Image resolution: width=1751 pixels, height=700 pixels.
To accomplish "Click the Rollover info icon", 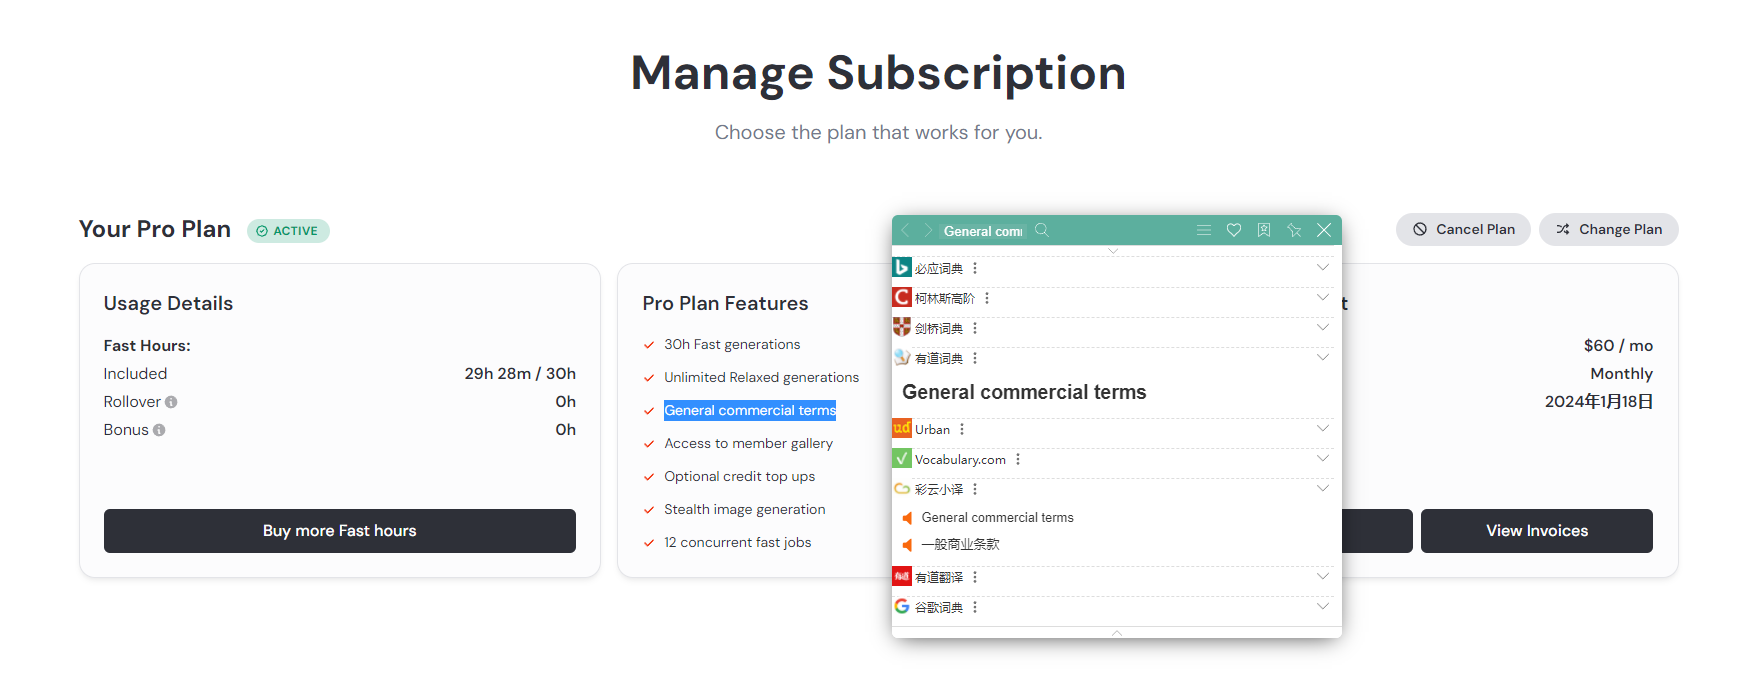I will pos(171,402).
